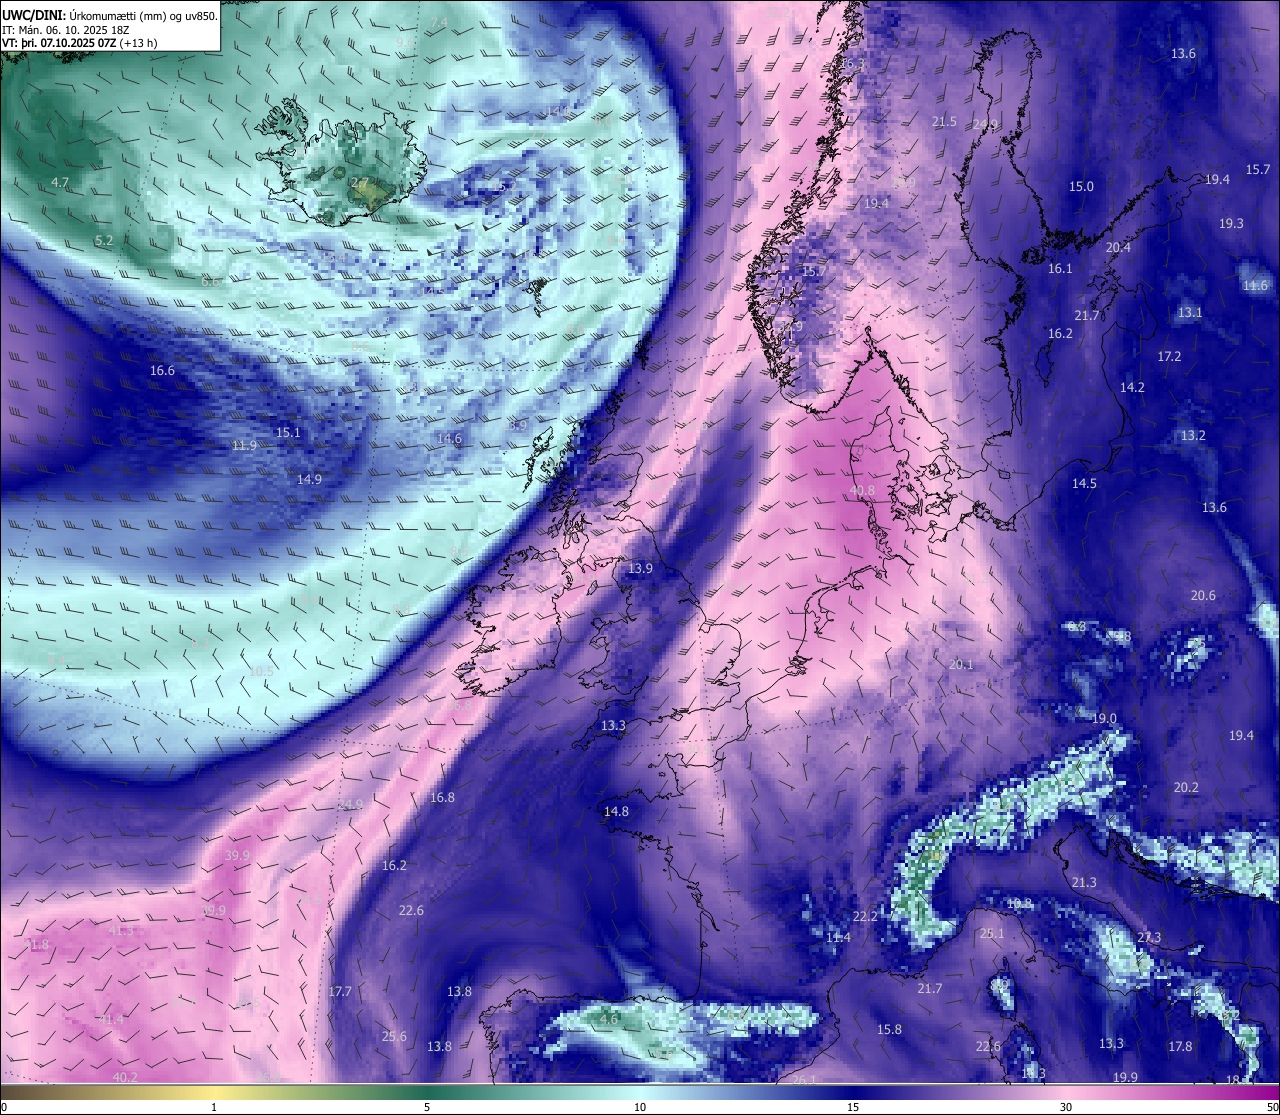Click the 16.8 value southwest of Ireland
1280x1115 pixels.
click(x=442, y=798)
